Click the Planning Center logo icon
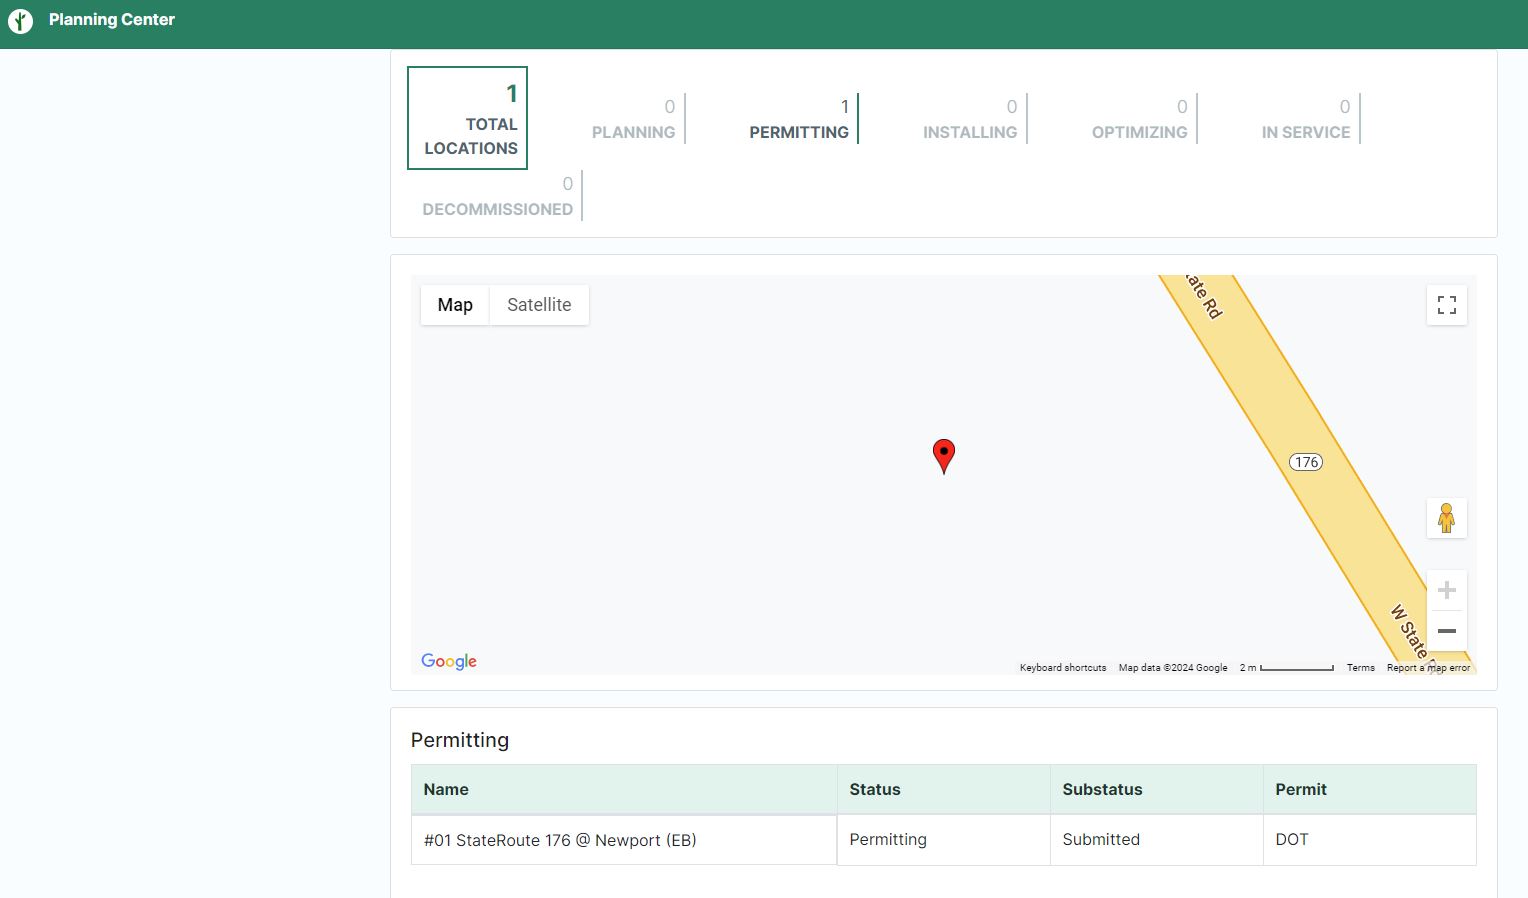 click(x=21, y=20)
